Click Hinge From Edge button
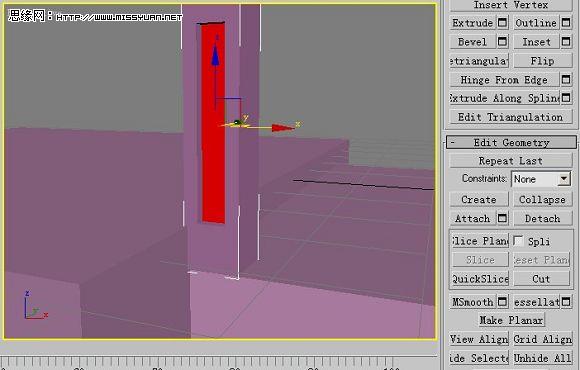Viewport: 580px width, 370px height. tap(505, 80)
